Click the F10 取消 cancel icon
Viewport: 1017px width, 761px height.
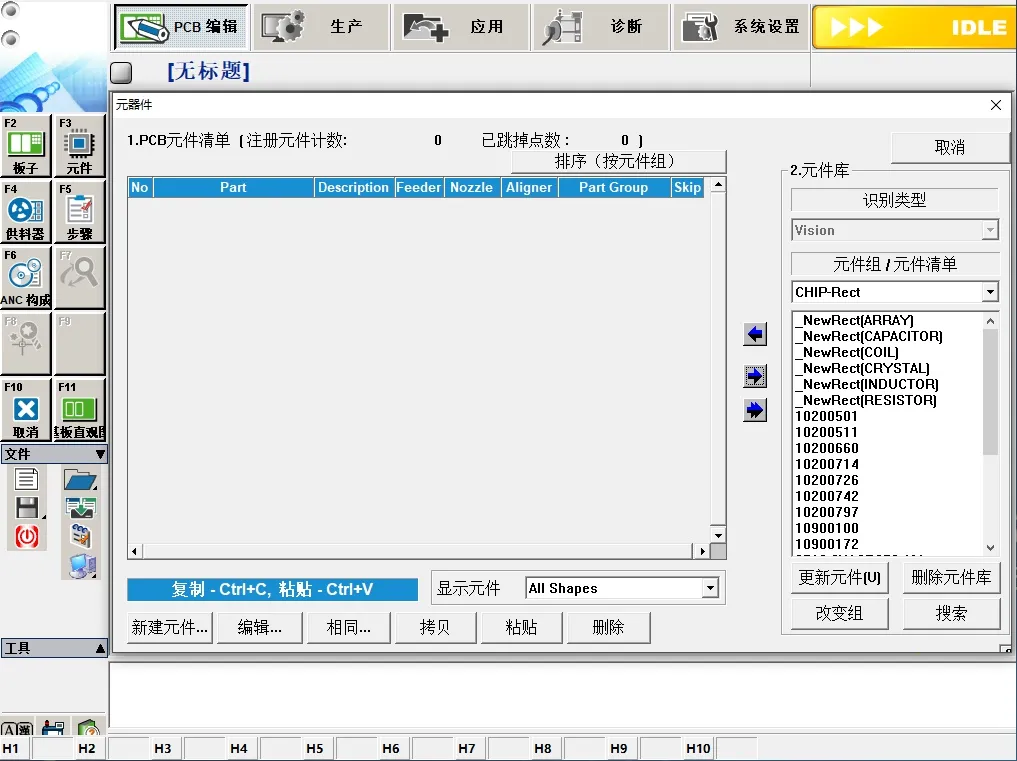point(26,410)
